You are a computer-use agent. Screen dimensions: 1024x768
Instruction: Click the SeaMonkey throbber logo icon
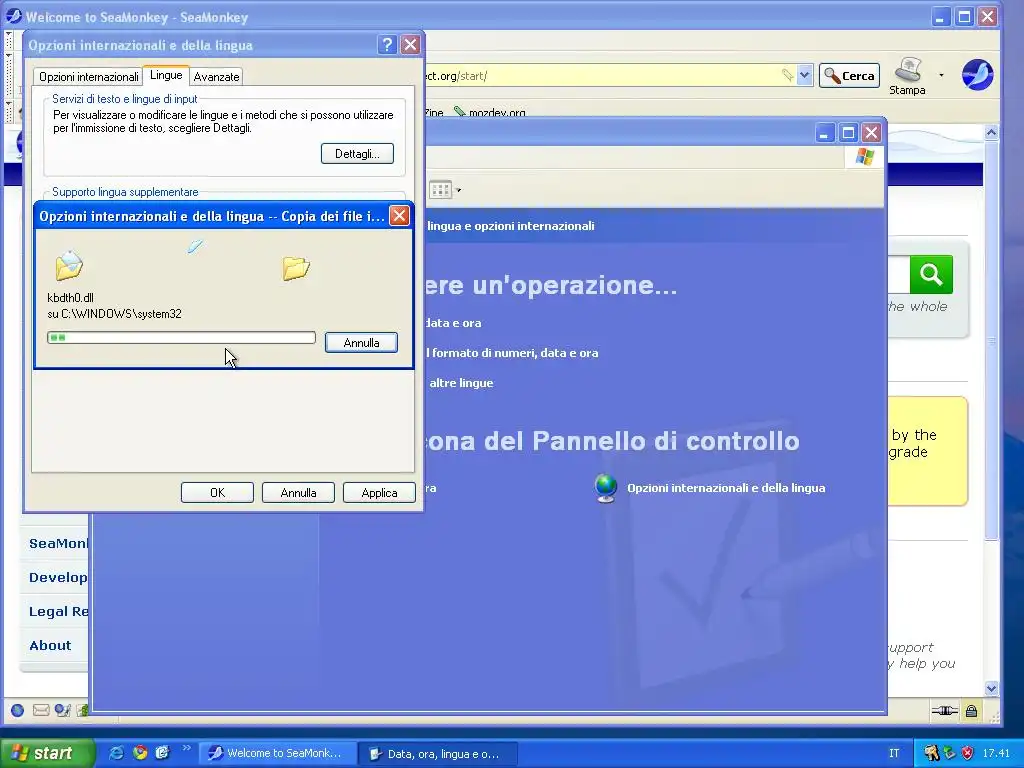[977, 74]
